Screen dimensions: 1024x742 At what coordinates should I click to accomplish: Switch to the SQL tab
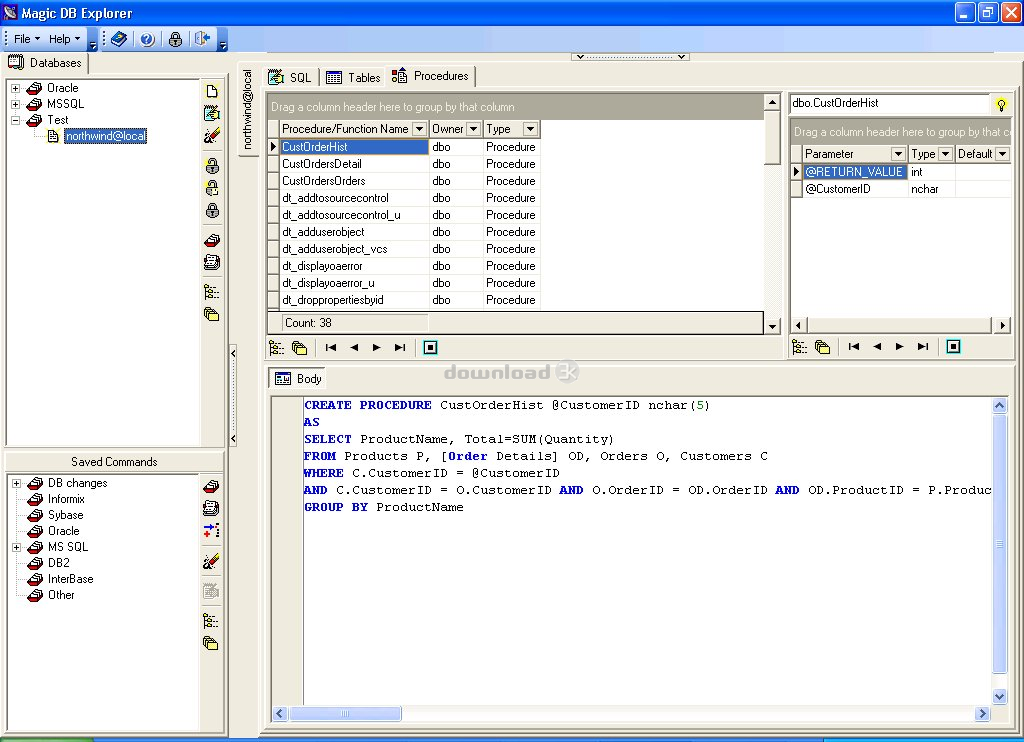pyautogui.click(x=291, y=77)
